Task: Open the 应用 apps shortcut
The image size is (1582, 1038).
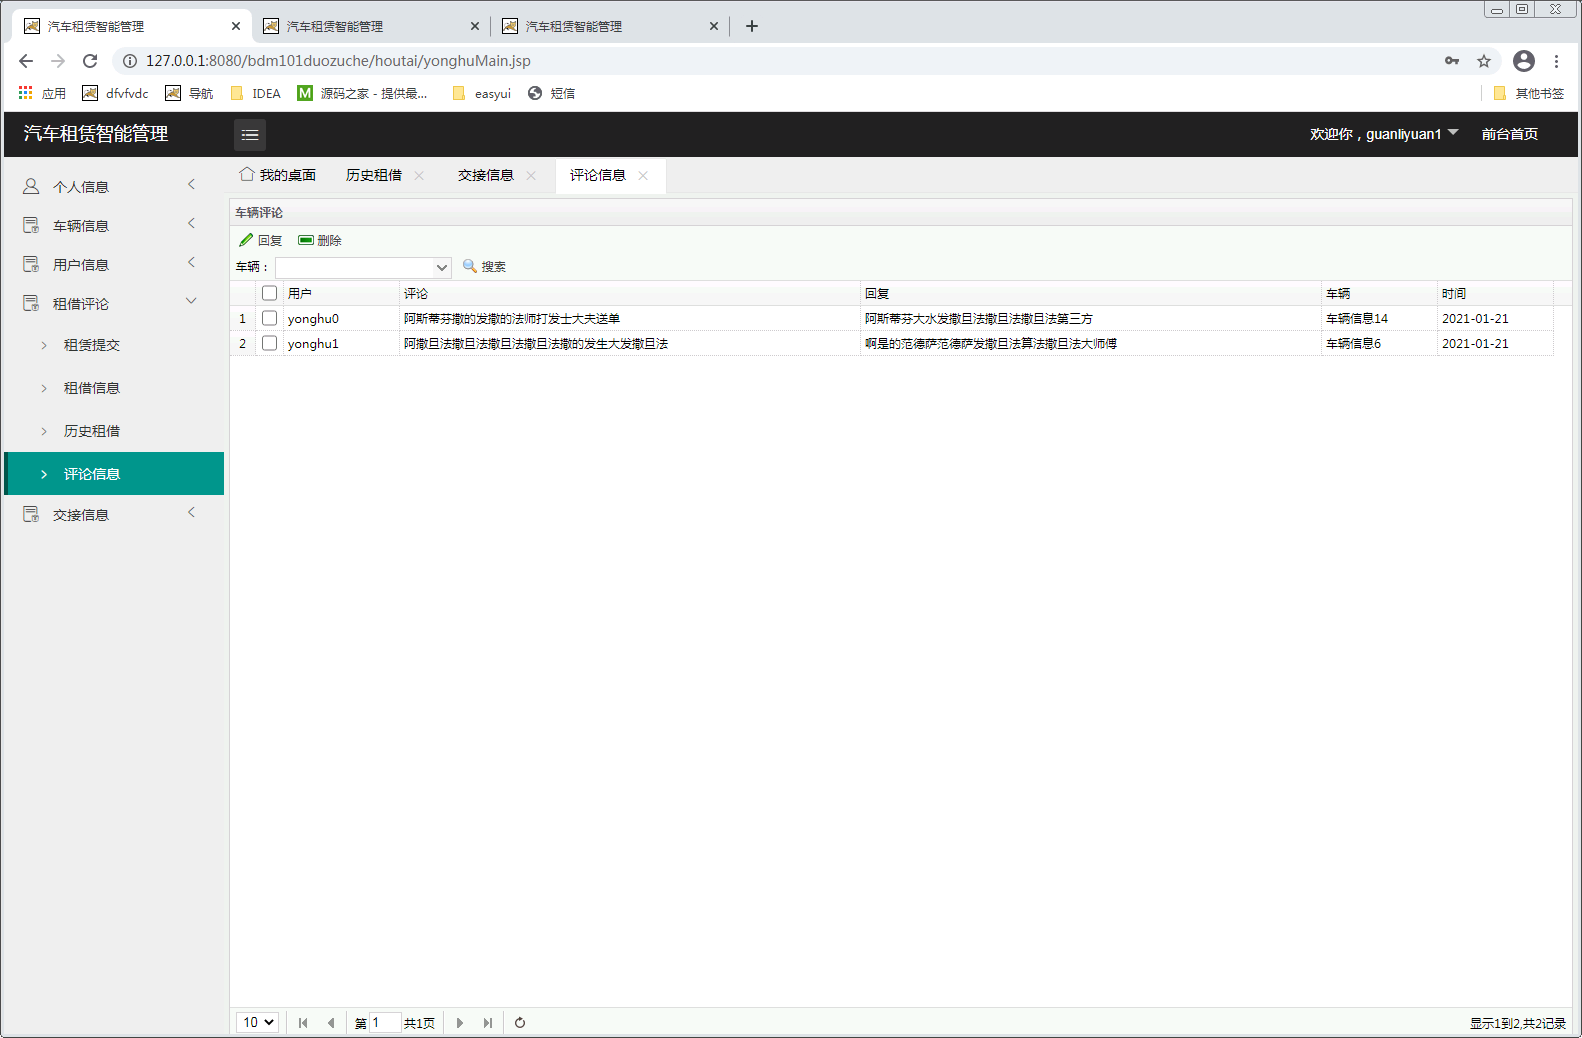Action: pyautogui.click(x=42, y=93)
